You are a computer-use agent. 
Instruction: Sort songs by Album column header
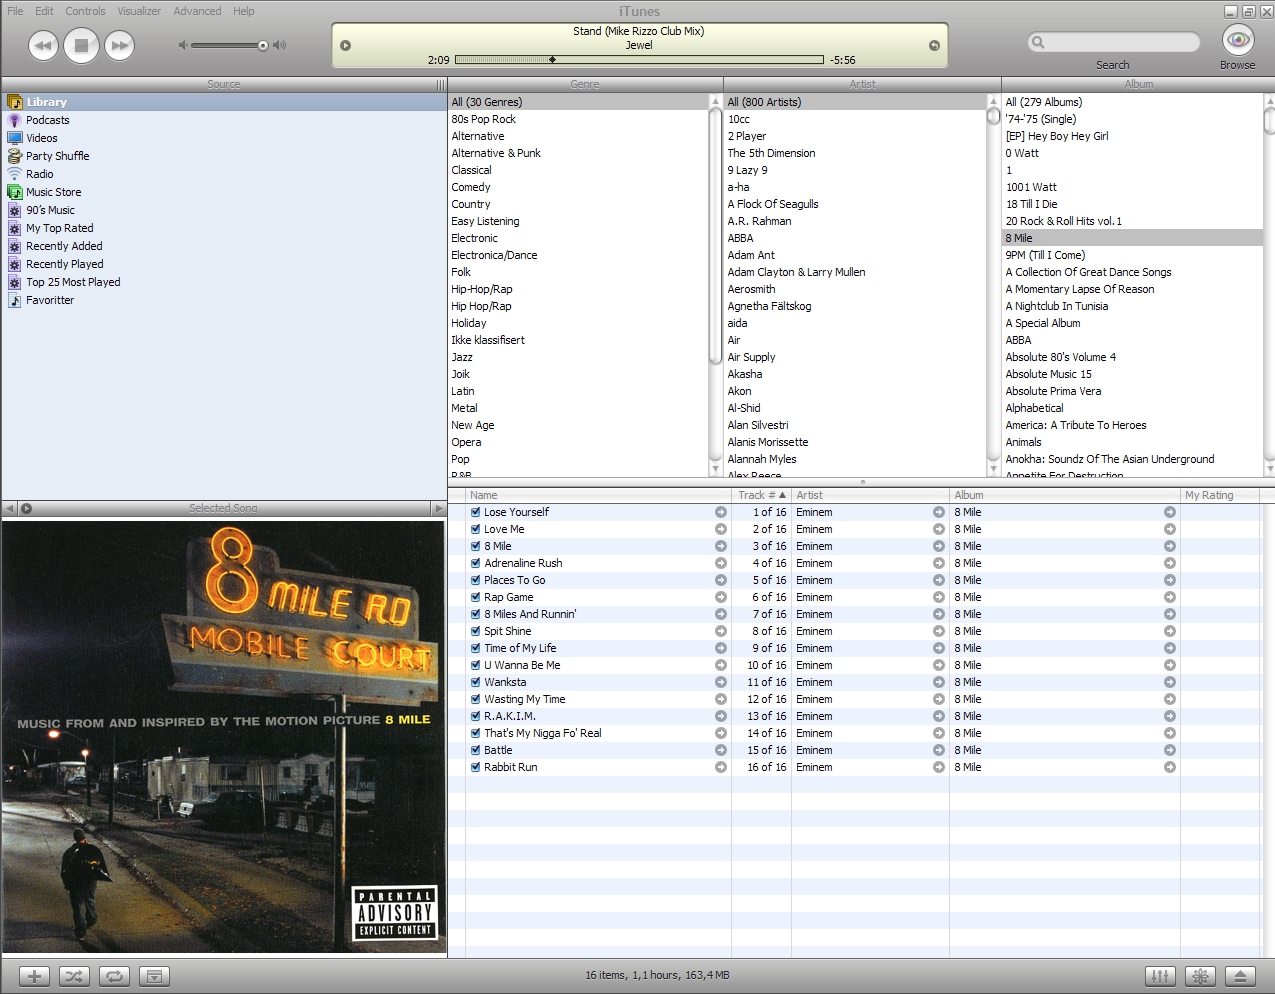point(1065,495)
